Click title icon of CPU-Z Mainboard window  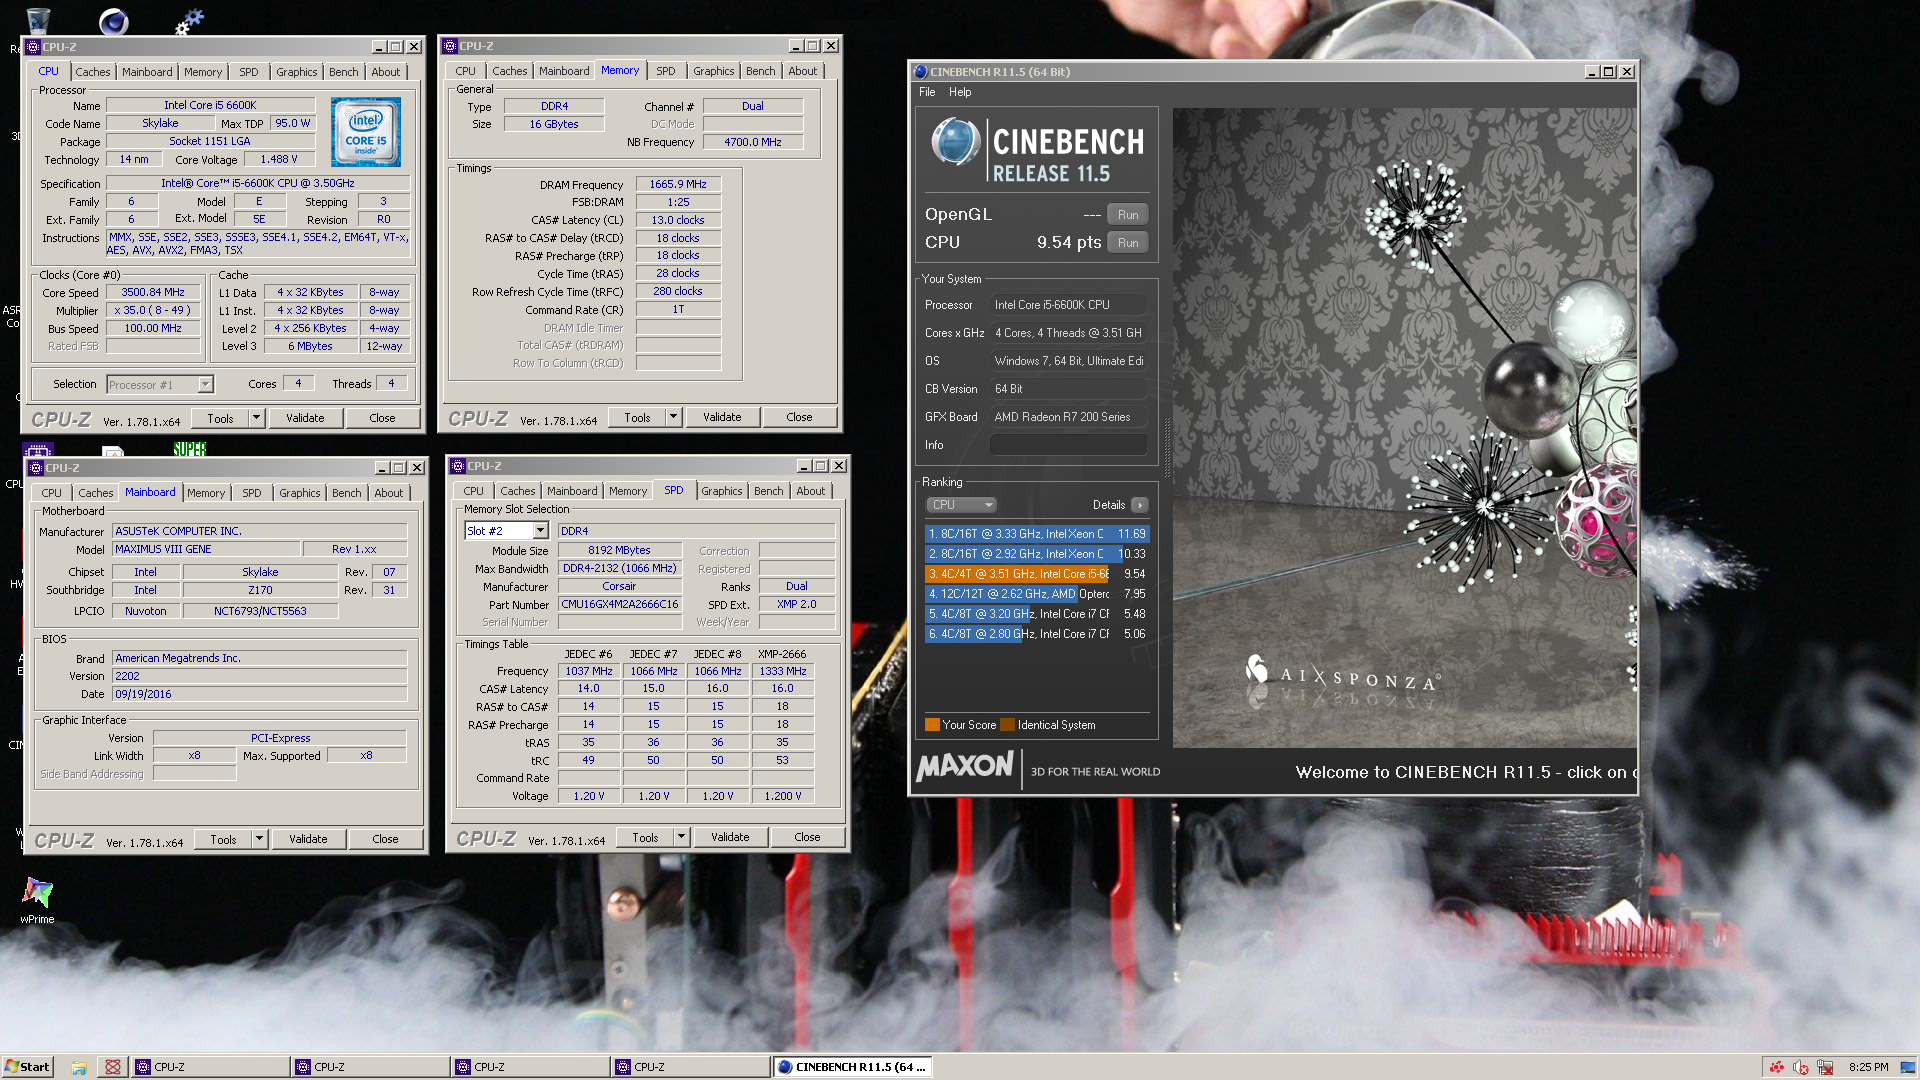point(36,468)
